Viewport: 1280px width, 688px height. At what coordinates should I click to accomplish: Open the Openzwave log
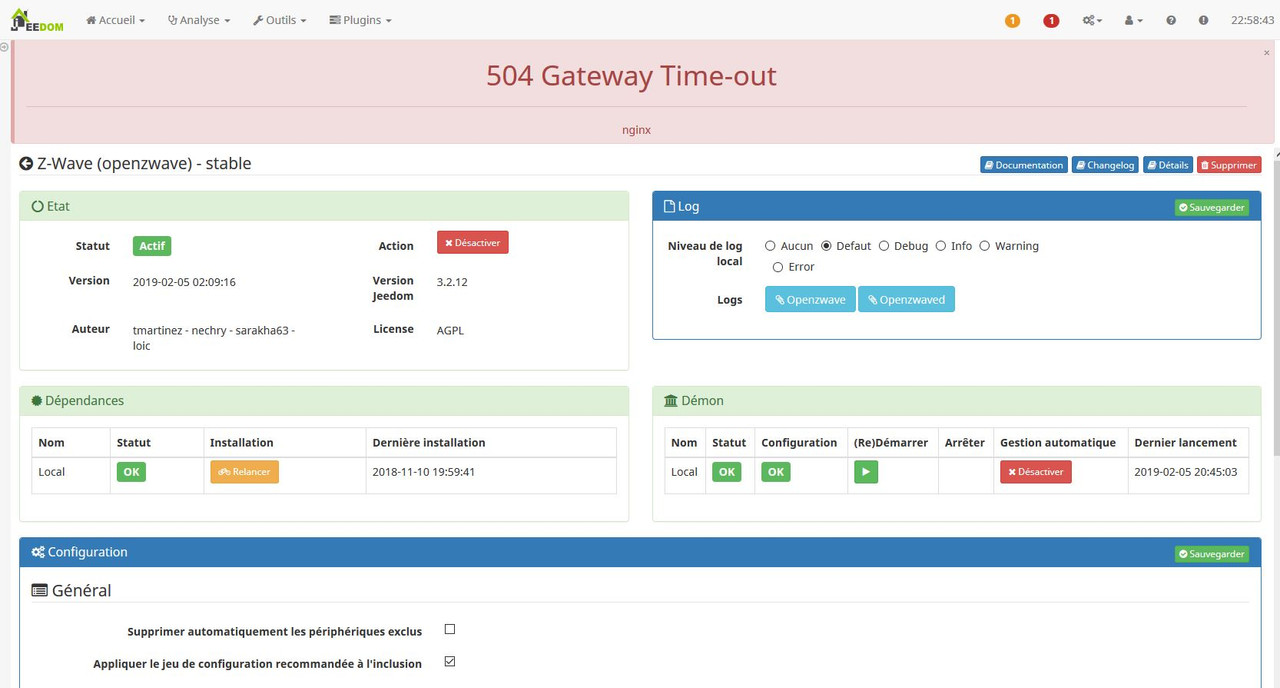(810, 299)
